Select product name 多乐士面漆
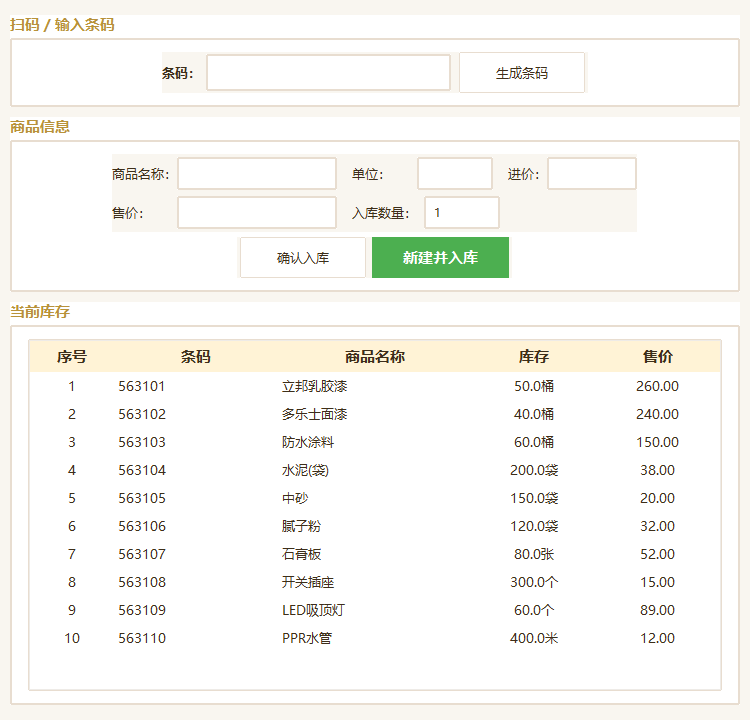This screenshot has width=750, height=720. pyautogui.click(x=314, y=414)
